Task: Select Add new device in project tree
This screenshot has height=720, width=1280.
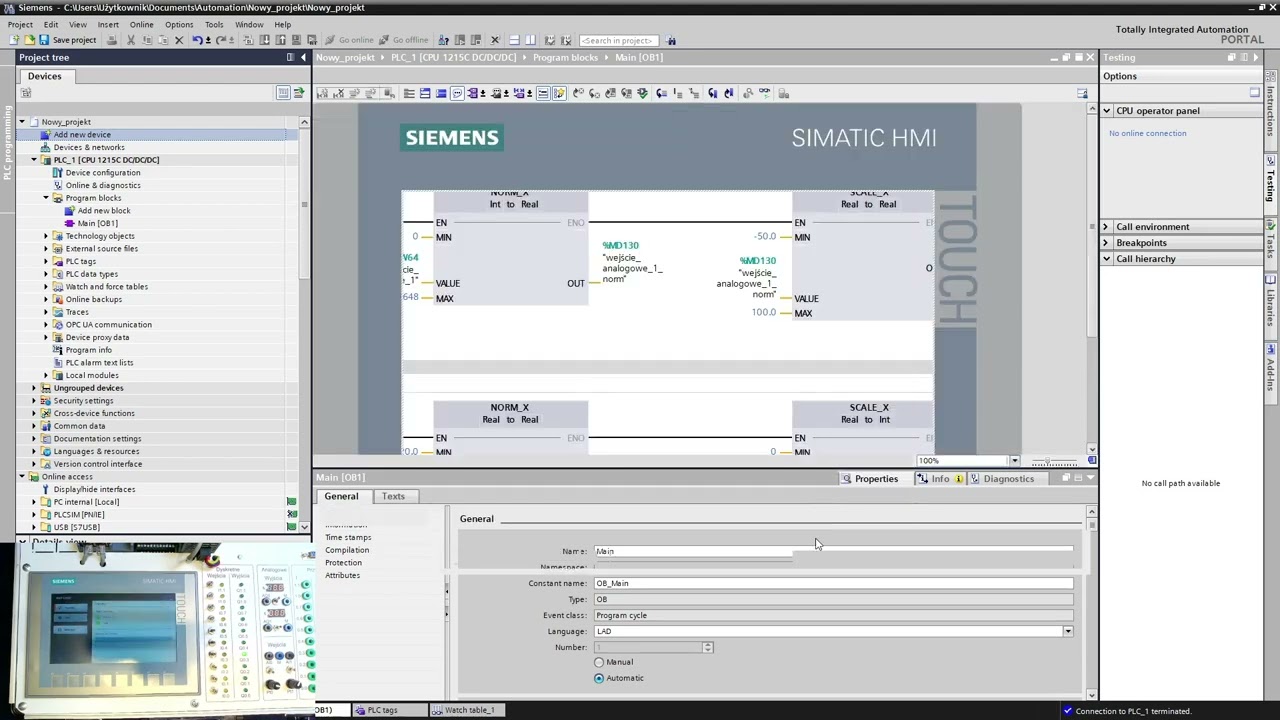Action: pyautogui.click(x=82, y=134)
